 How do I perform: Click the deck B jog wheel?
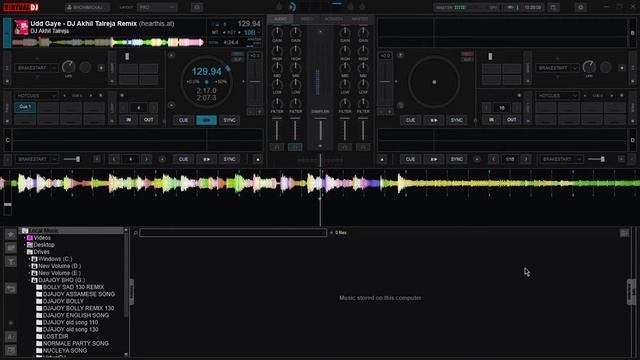pos(434,82)
